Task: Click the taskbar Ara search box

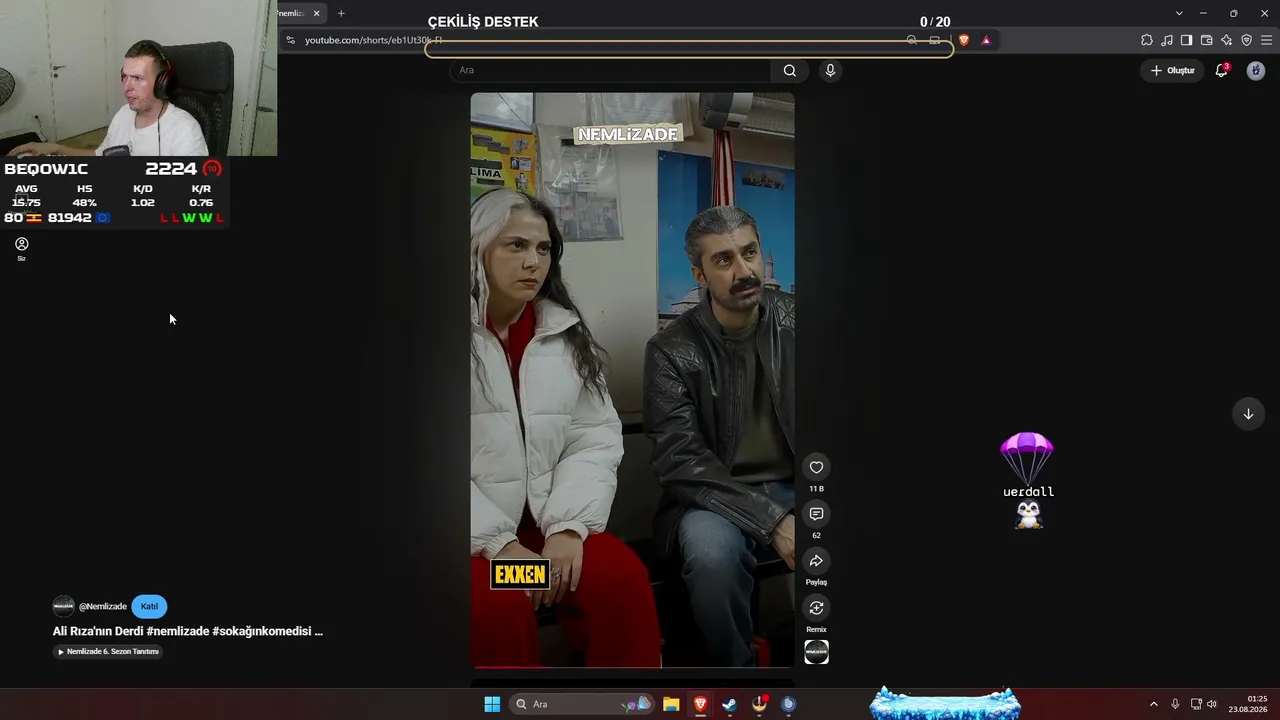Action: pos(582,704)
